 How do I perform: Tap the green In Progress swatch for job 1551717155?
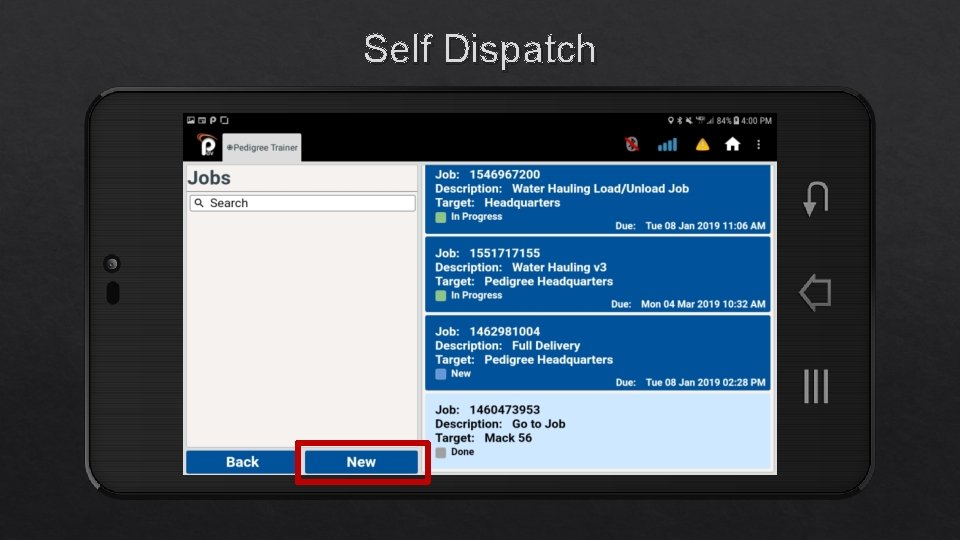click(x=440, y=295)
